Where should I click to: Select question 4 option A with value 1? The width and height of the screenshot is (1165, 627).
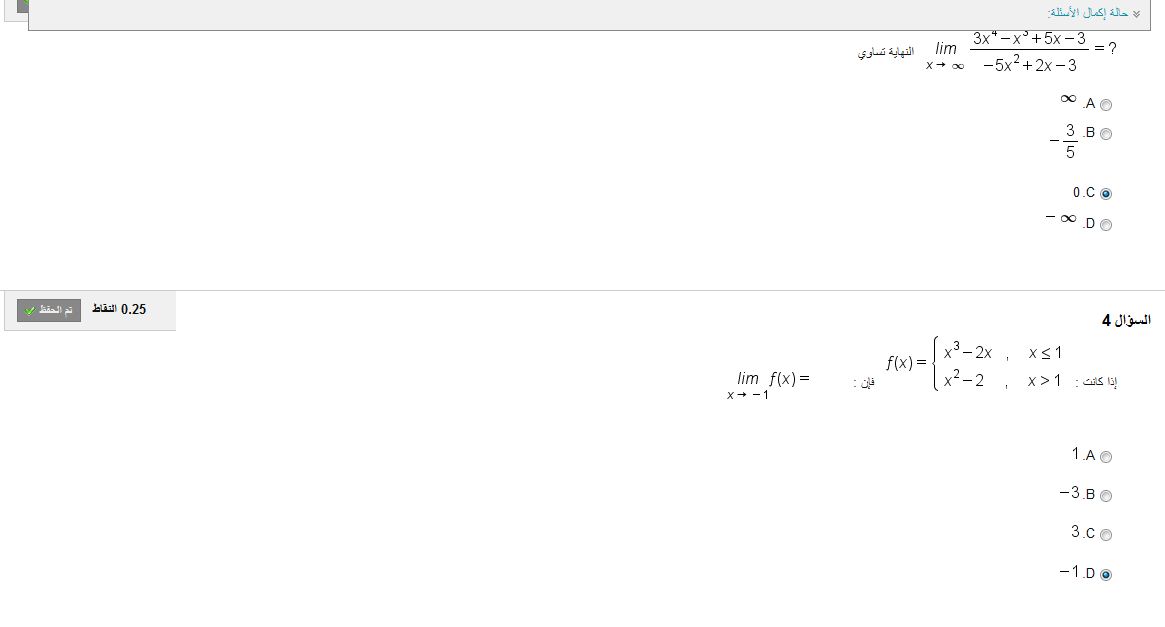[1106, 457]
